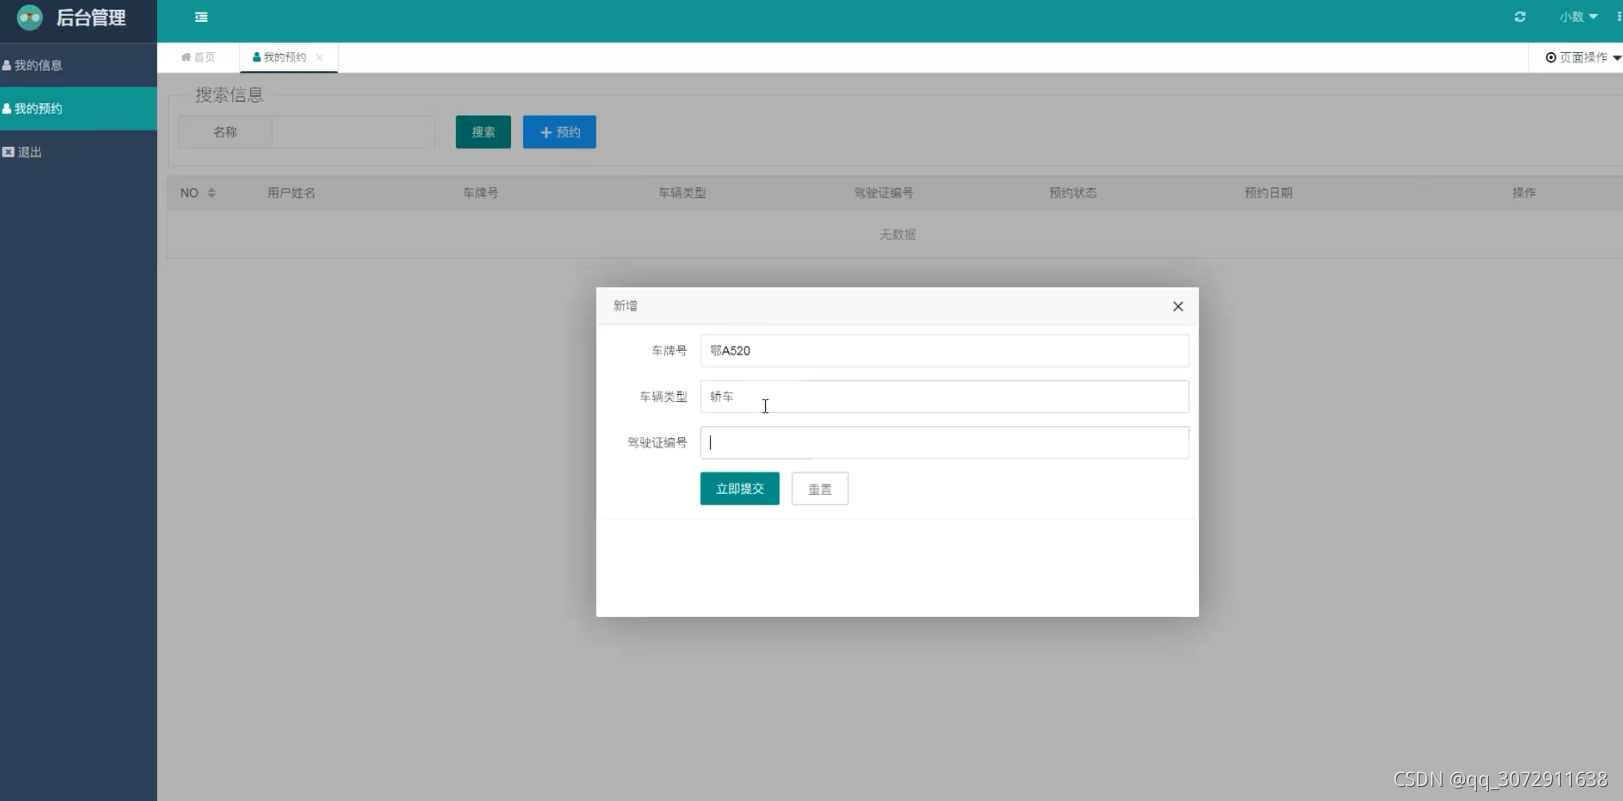This screenshot has width=1623, height=801.
Task: Click the 无数据 empty table text
Action: [897, 235]
